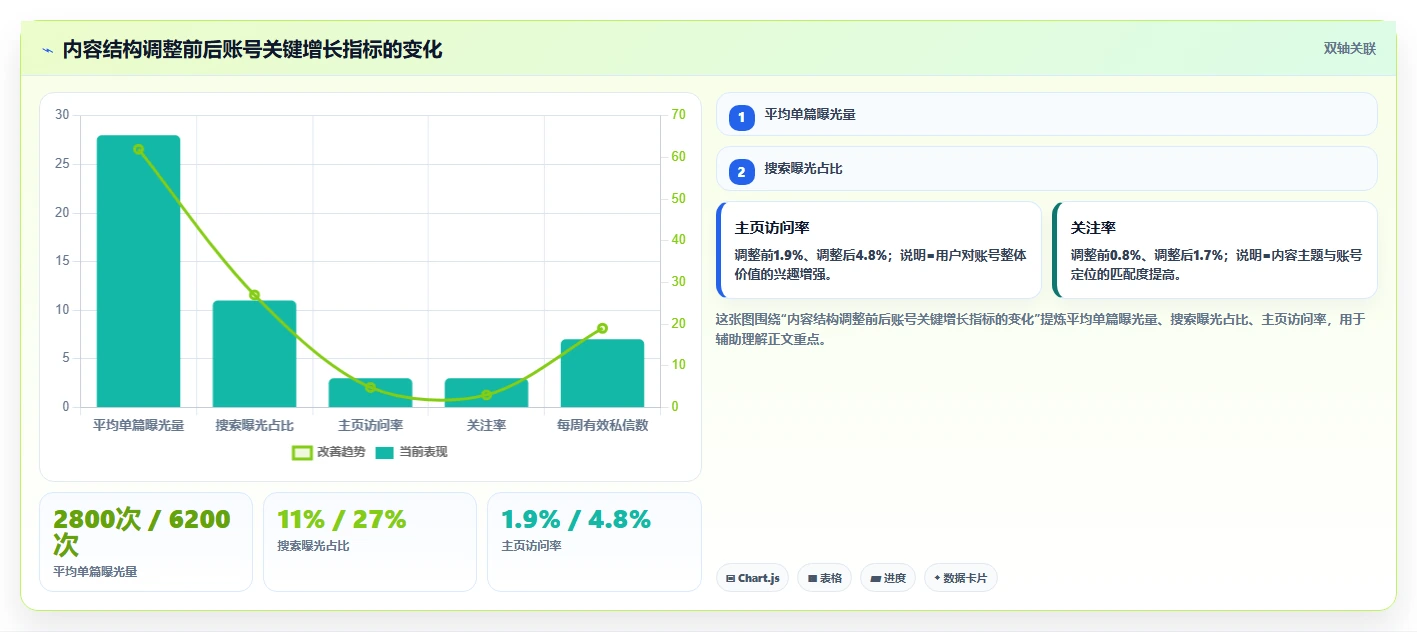Click the trend line point on 每周有效私信数
The height and width of the screenshot is (632, 1417).
pyautogui.click(x=602, y=328)
